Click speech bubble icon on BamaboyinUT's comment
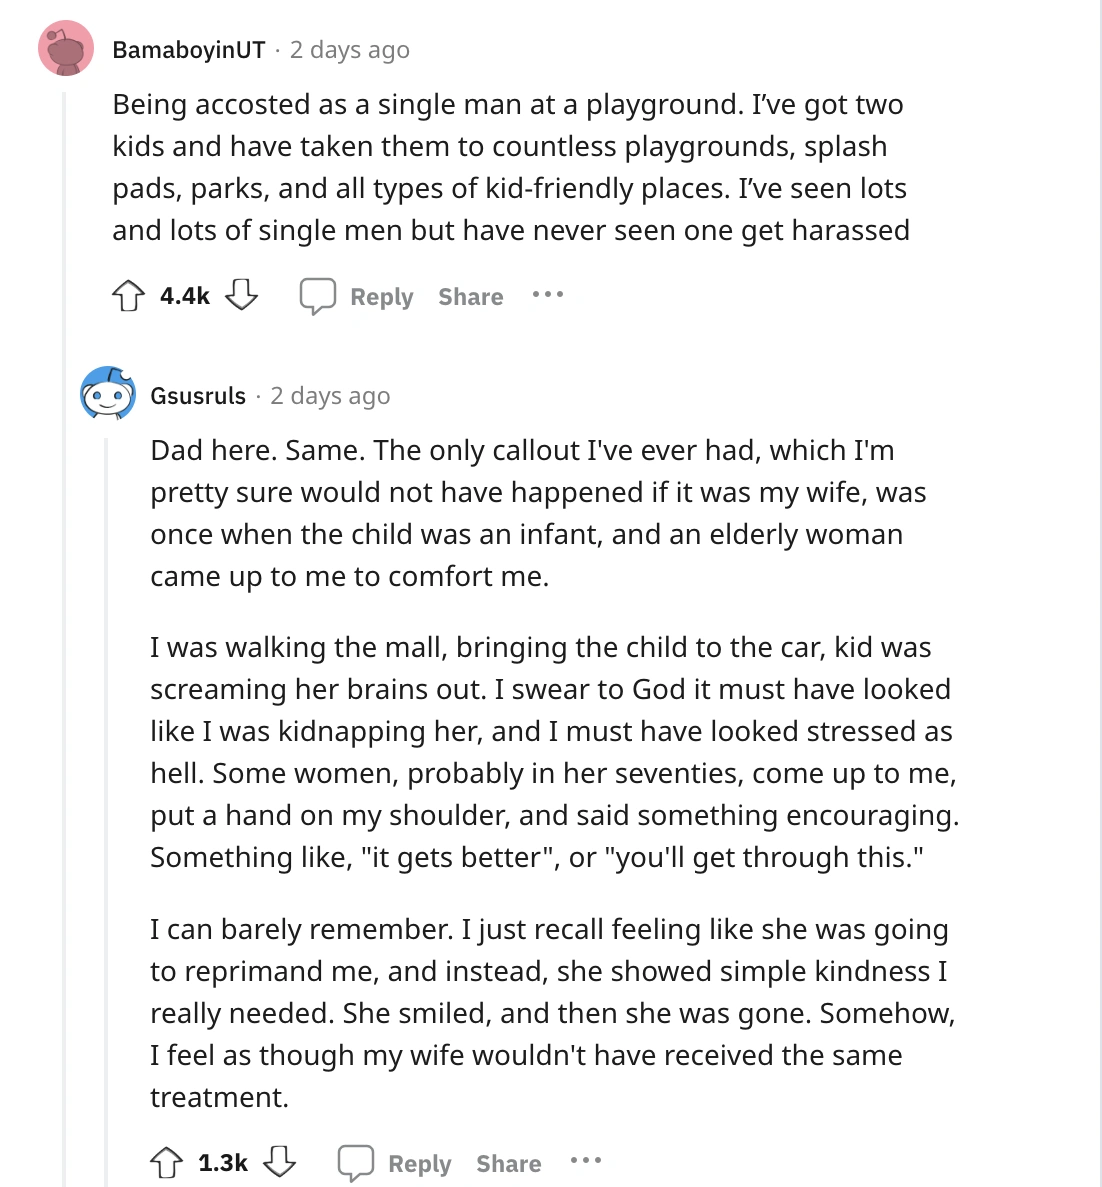1102x1187 pixels. coord(318,296)
